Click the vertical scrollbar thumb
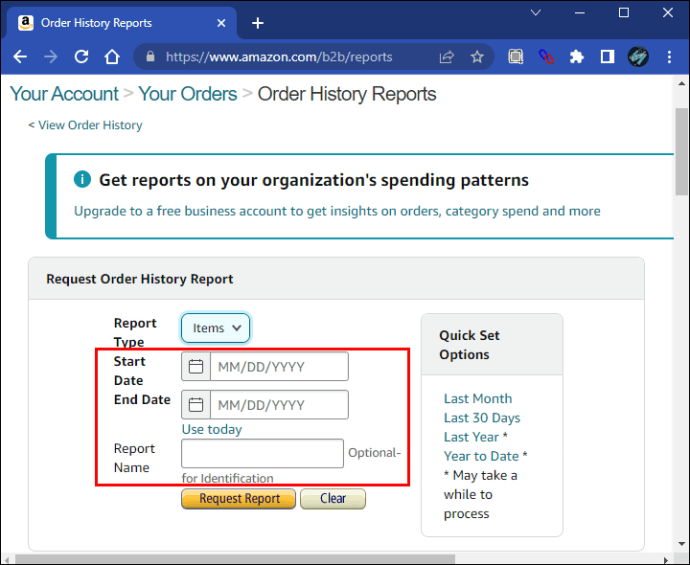The height and width of the screenshot is (565, 690). coord(682,151)
